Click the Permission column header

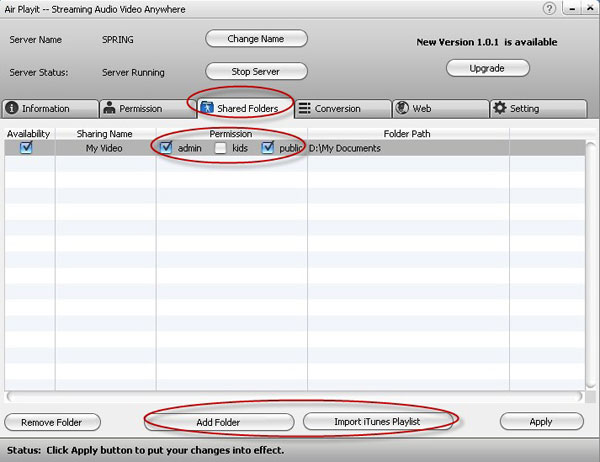click(x=231, y=134)
